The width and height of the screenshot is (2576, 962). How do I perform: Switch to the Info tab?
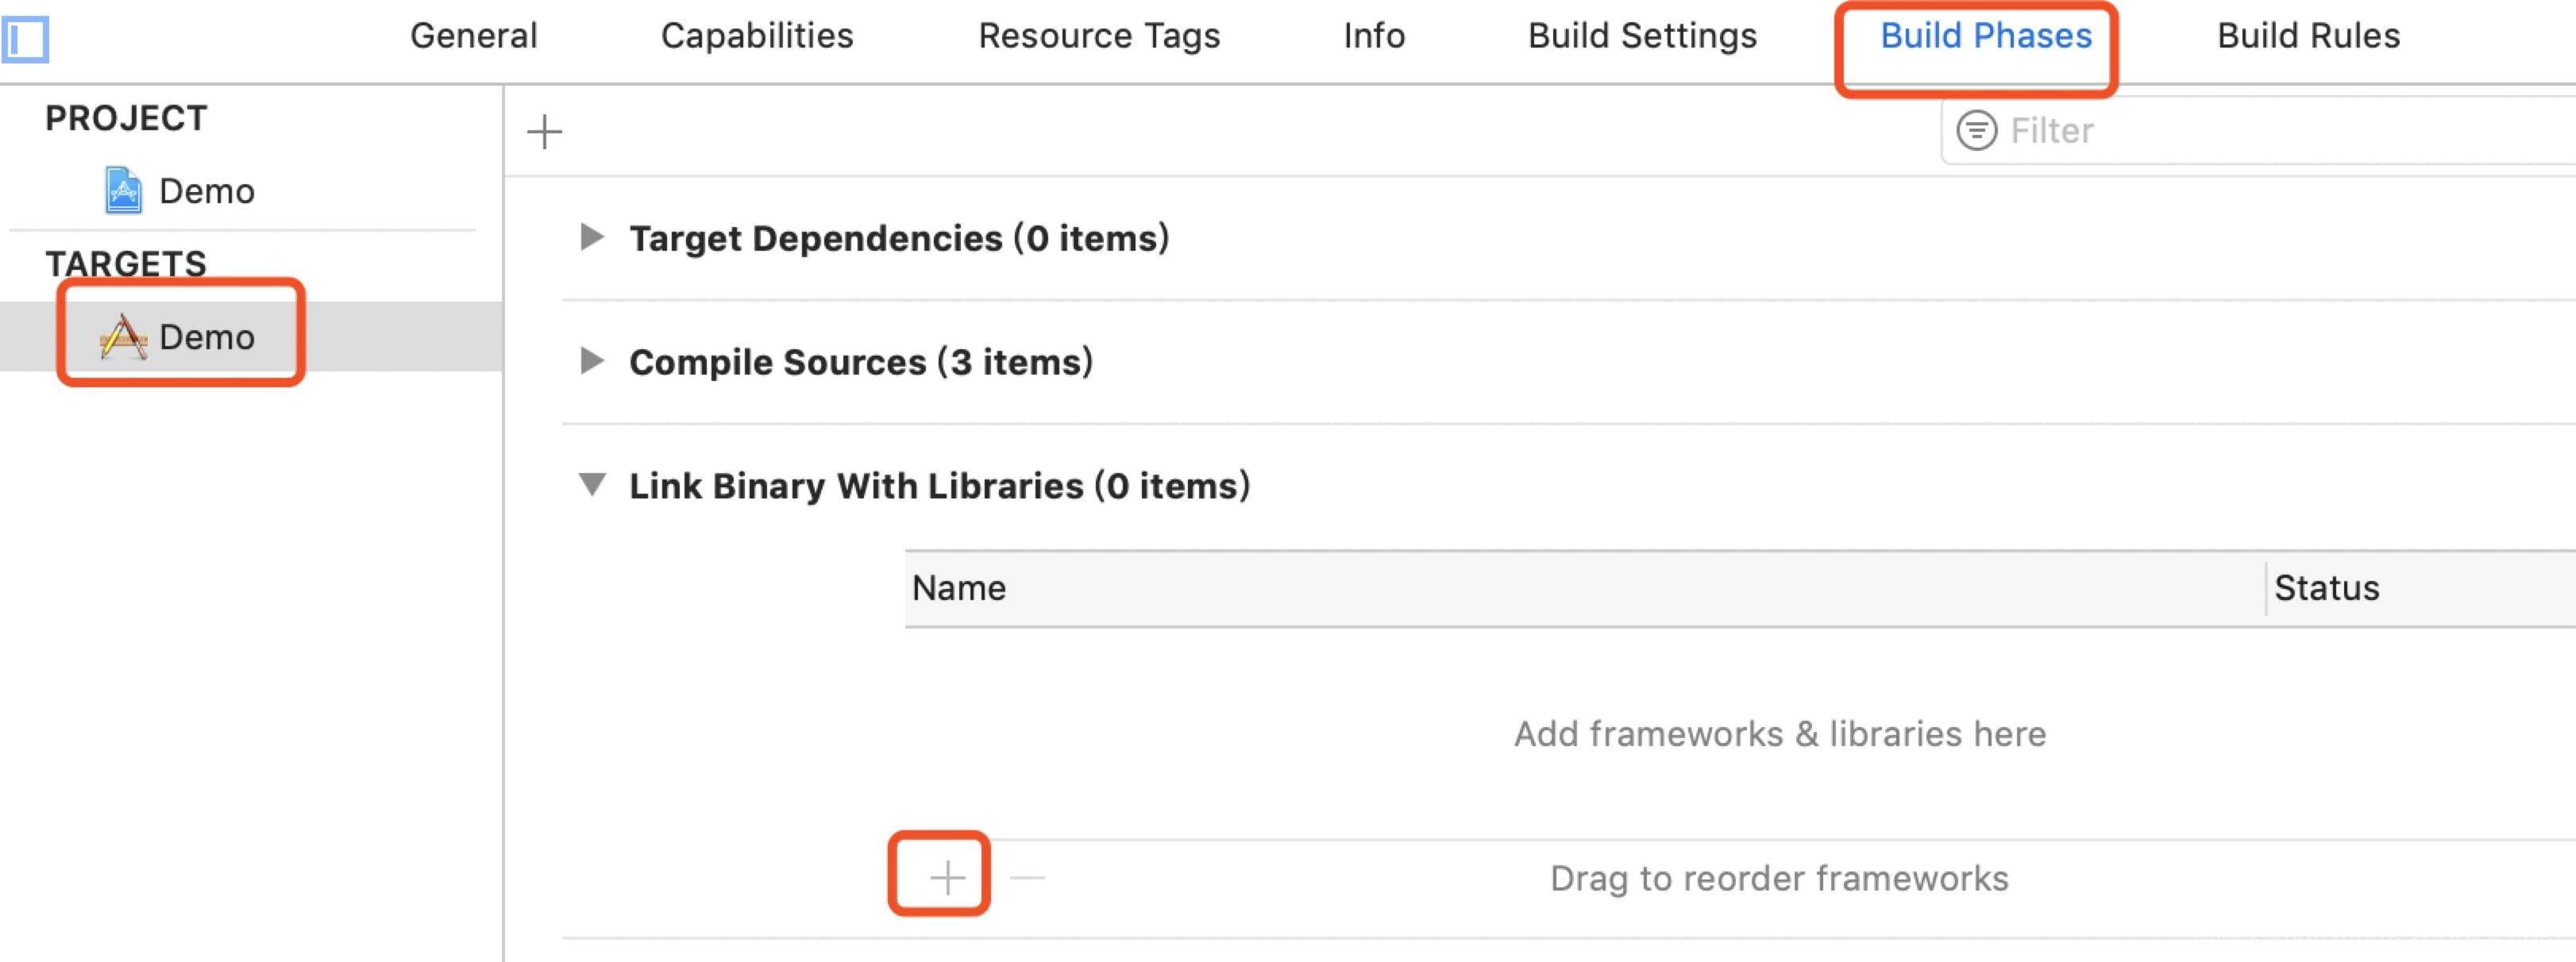tap(1374, 36)
